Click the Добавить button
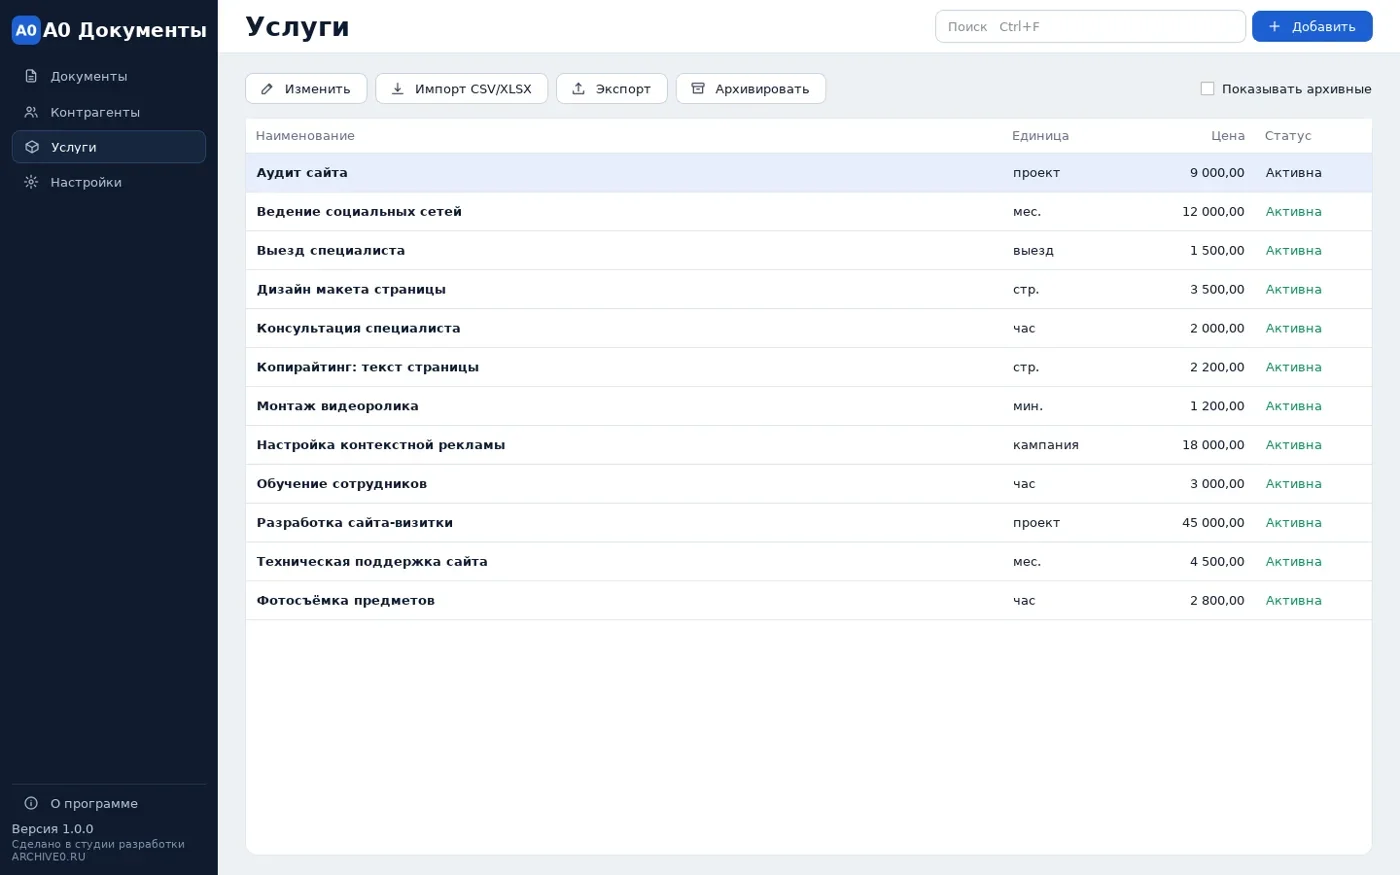Image resolution: width=1400 pixels, height=875 pixels. click(x=1312, y=26)
